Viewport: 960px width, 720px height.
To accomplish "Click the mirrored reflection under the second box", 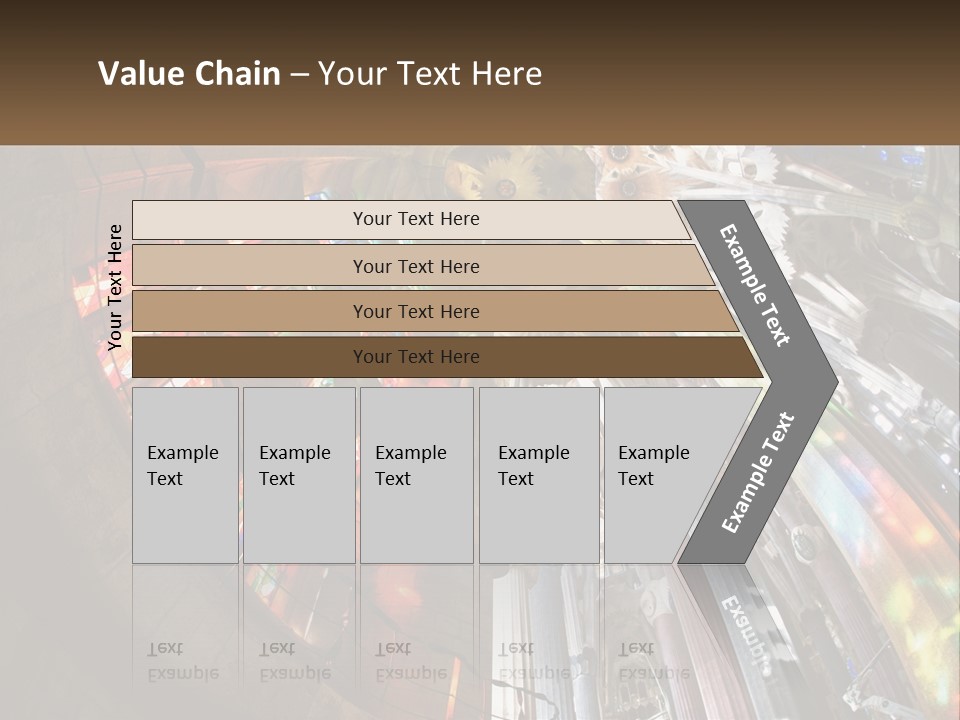I will [x=296, y=661].
